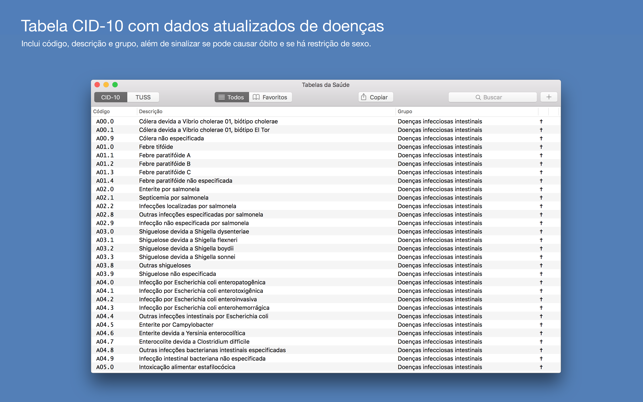
Task: Select row 'Intoxicação alimentar estafilocócica'
Action: pyautogui.click(x=326, y=367)
